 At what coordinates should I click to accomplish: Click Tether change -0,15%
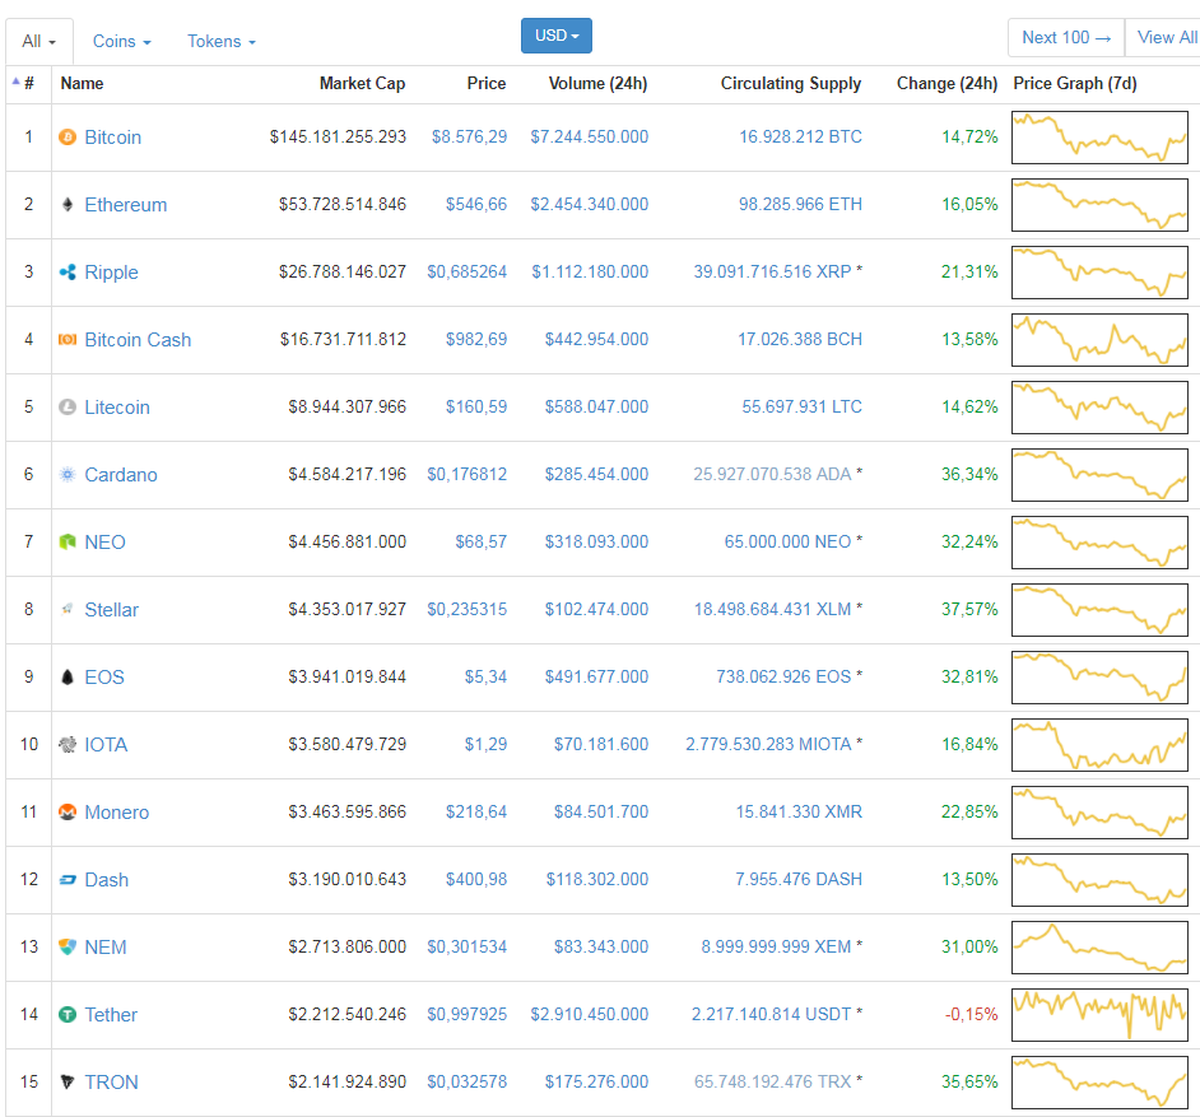point(971,1014)
